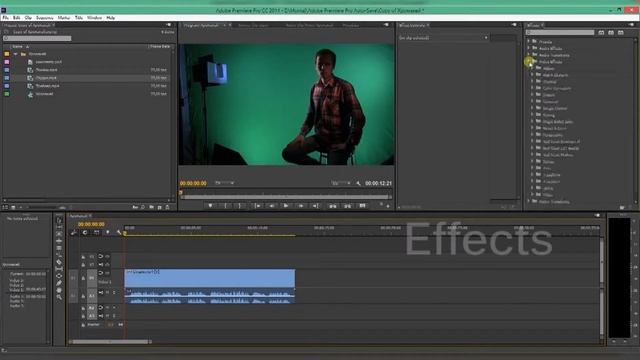Mute audio track A1
Image resolution: width=640 pixels, height=360 pixels.
(108, 292)
